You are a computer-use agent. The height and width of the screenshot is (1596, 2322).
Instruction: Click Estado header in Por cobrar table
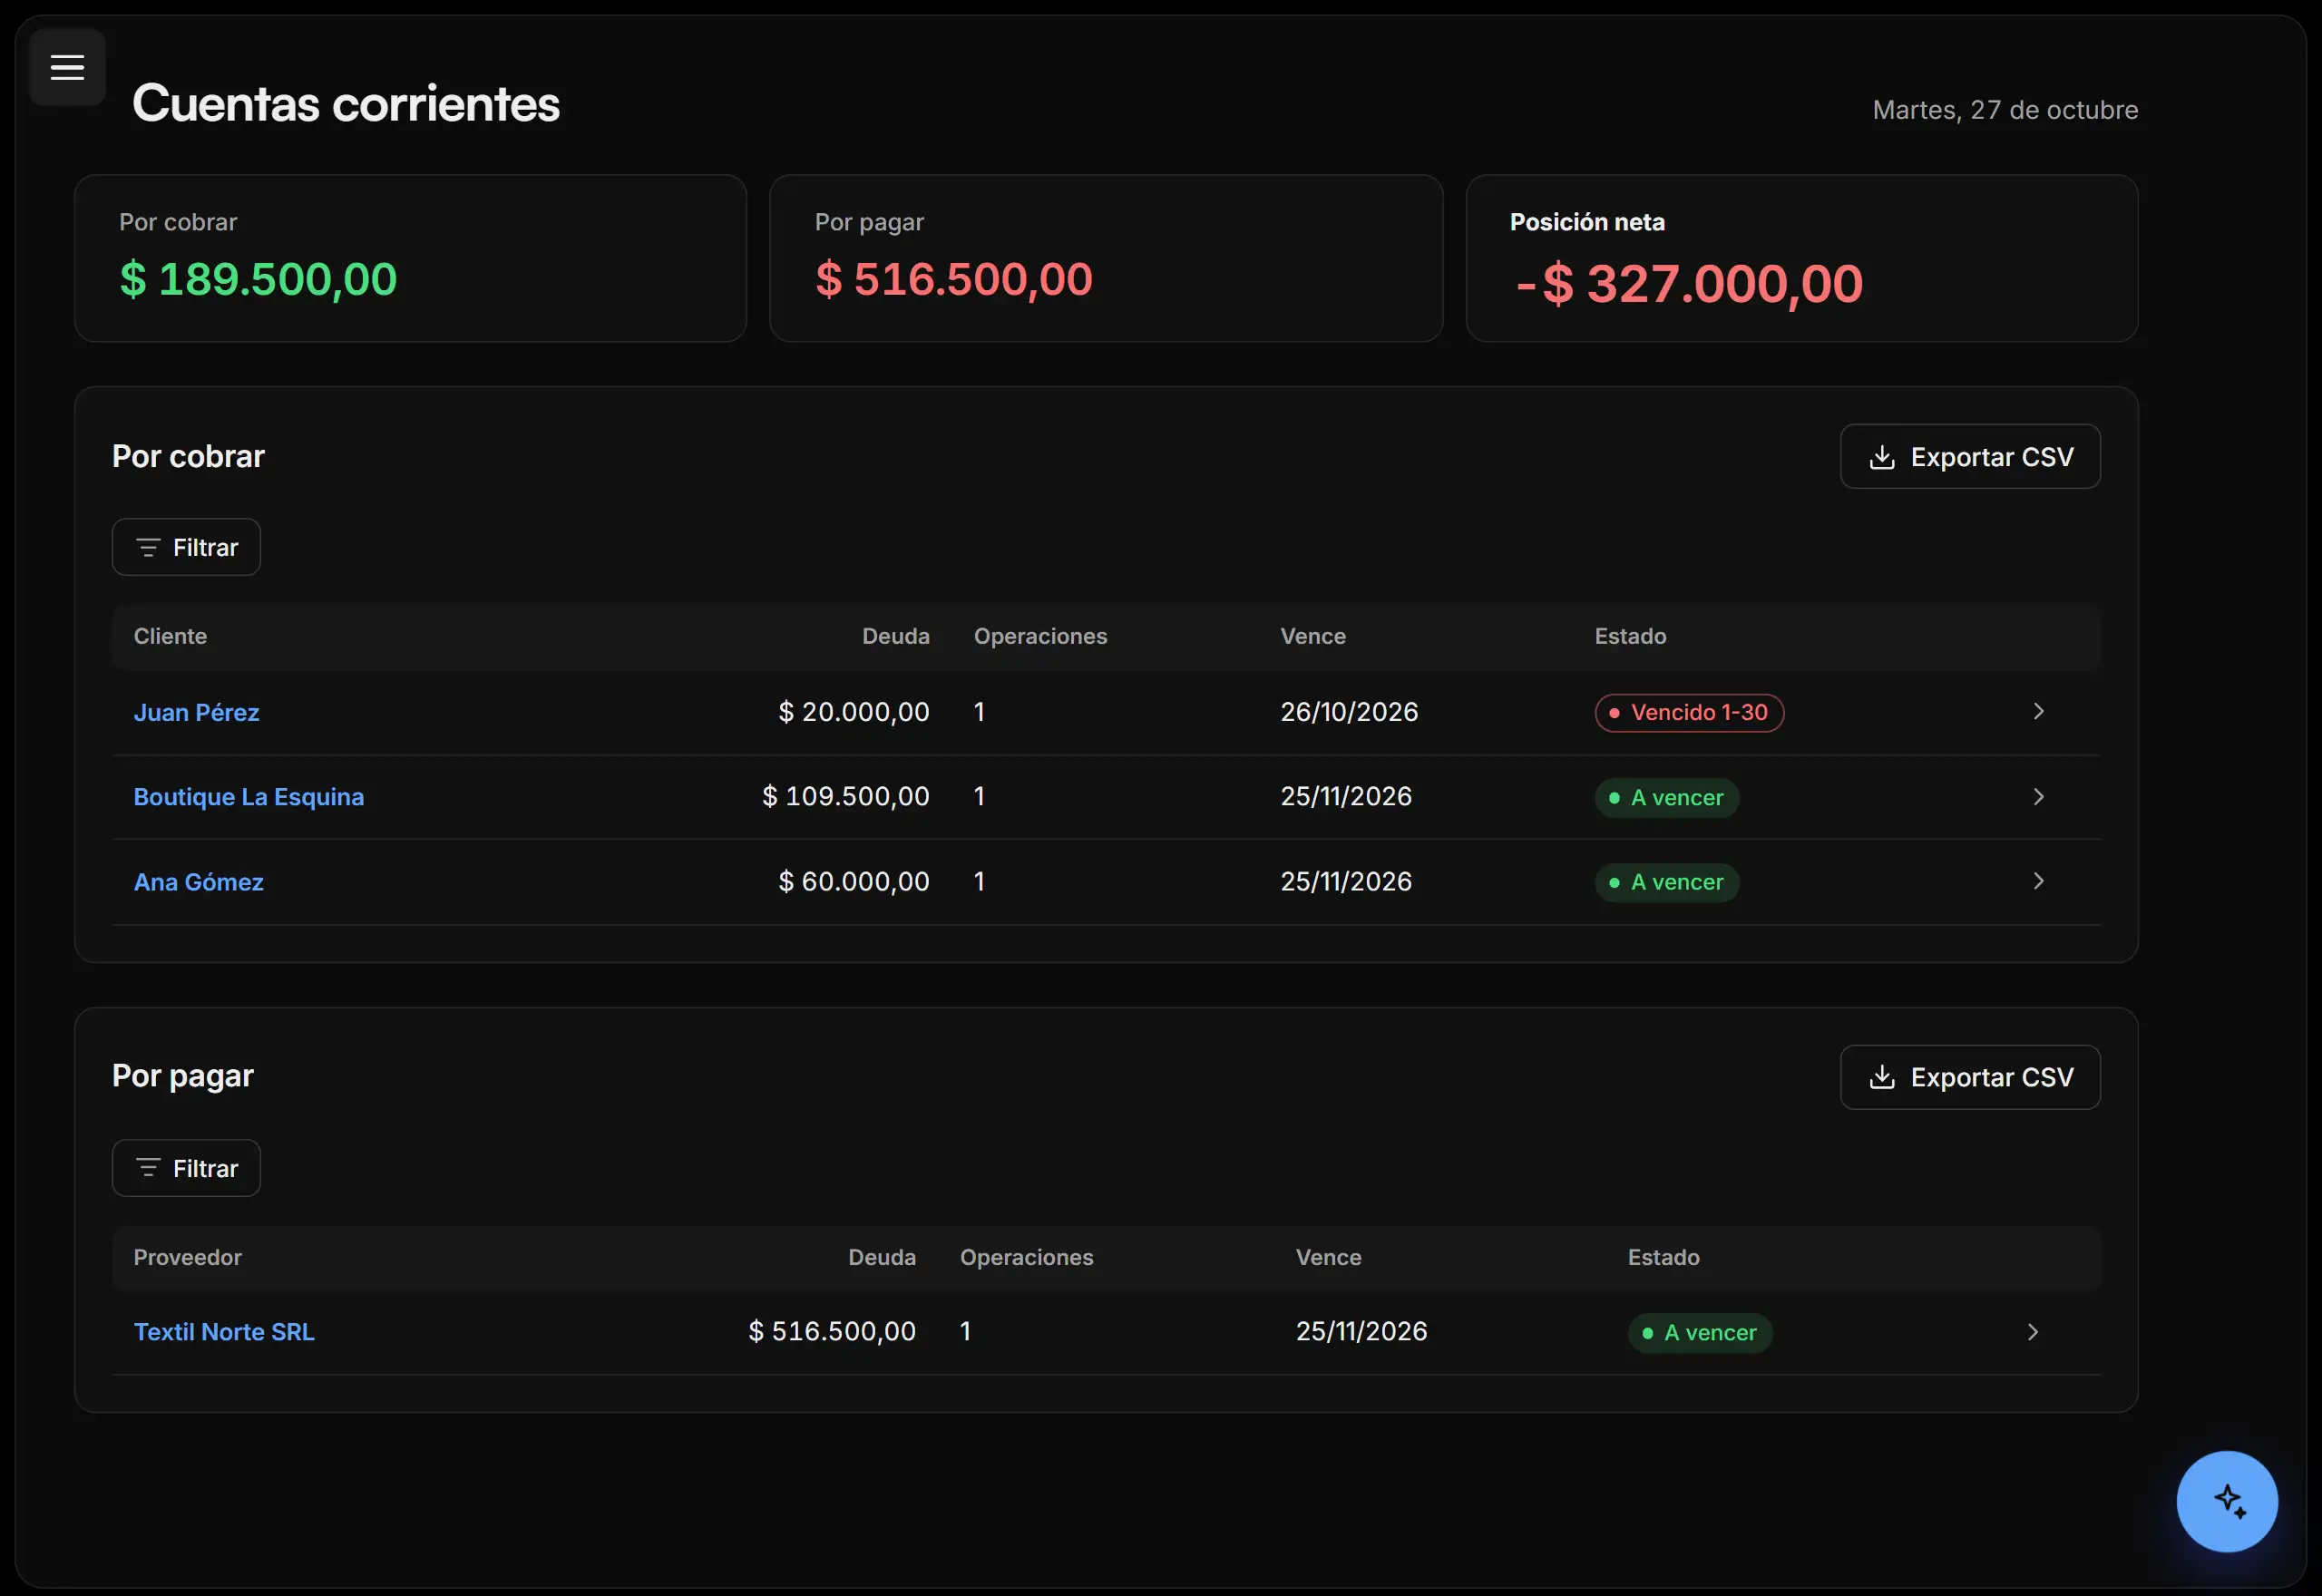[1630, 636]
